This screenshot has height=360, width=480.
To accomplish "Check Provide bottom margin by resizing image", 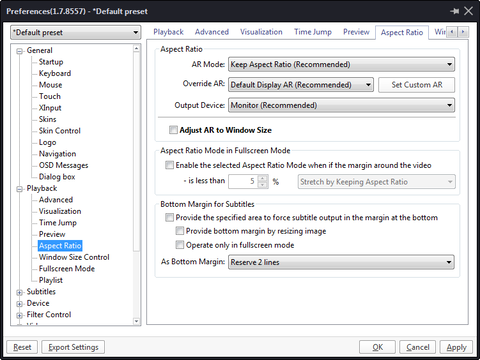I will pyautogui.click(x=180, y=231).
